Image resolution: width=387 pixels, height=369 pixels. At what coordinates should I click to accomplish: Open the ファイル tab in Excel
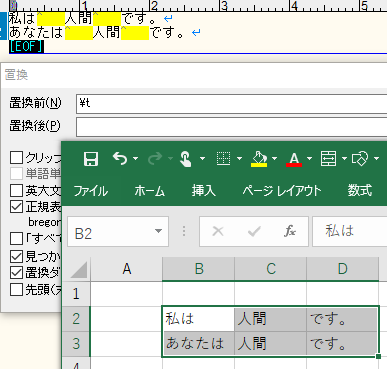pos(91,191)
